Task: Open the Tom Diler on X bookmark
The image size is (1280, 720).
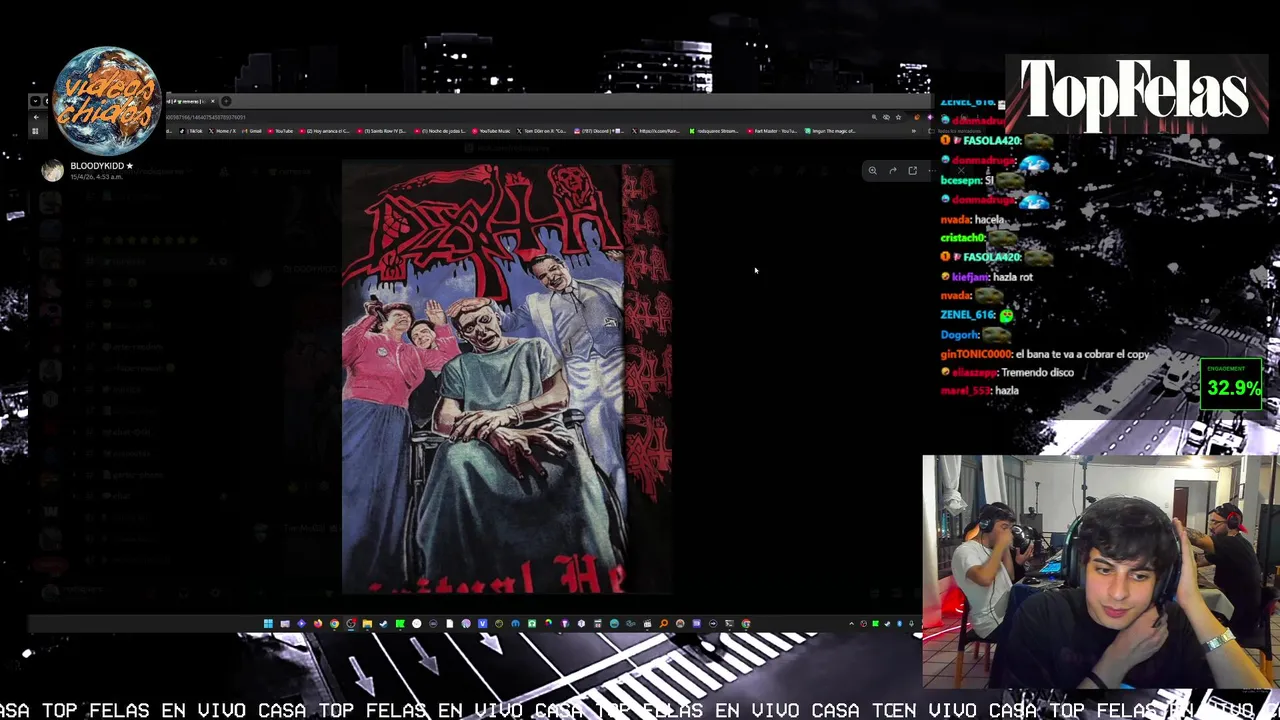Action: [x=543, y=131]
